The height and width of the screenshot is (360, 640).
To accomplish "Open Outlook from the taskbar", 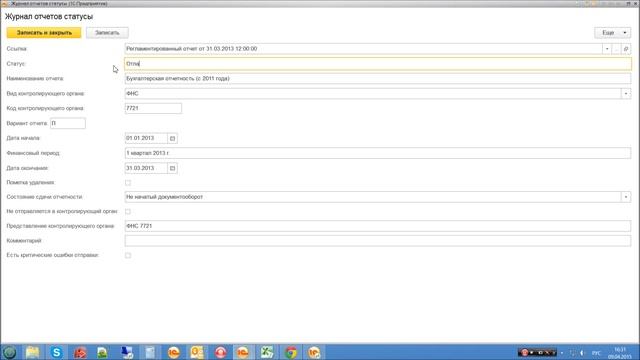I will point(197,352).
